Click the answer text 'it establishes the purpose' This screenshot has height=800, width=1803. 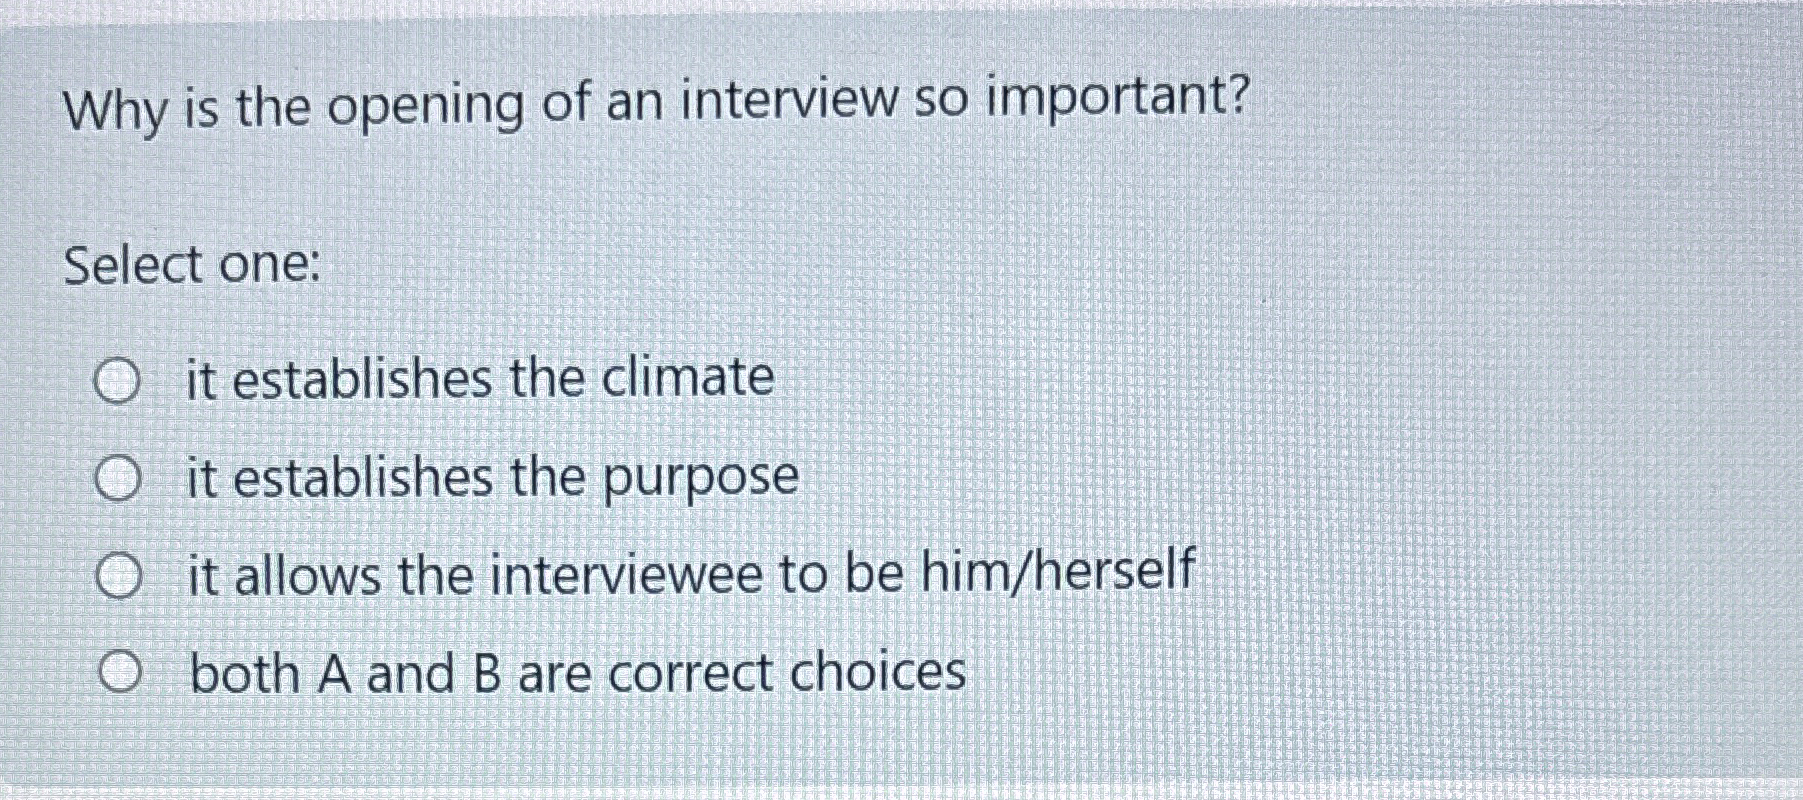pos(490,478)
